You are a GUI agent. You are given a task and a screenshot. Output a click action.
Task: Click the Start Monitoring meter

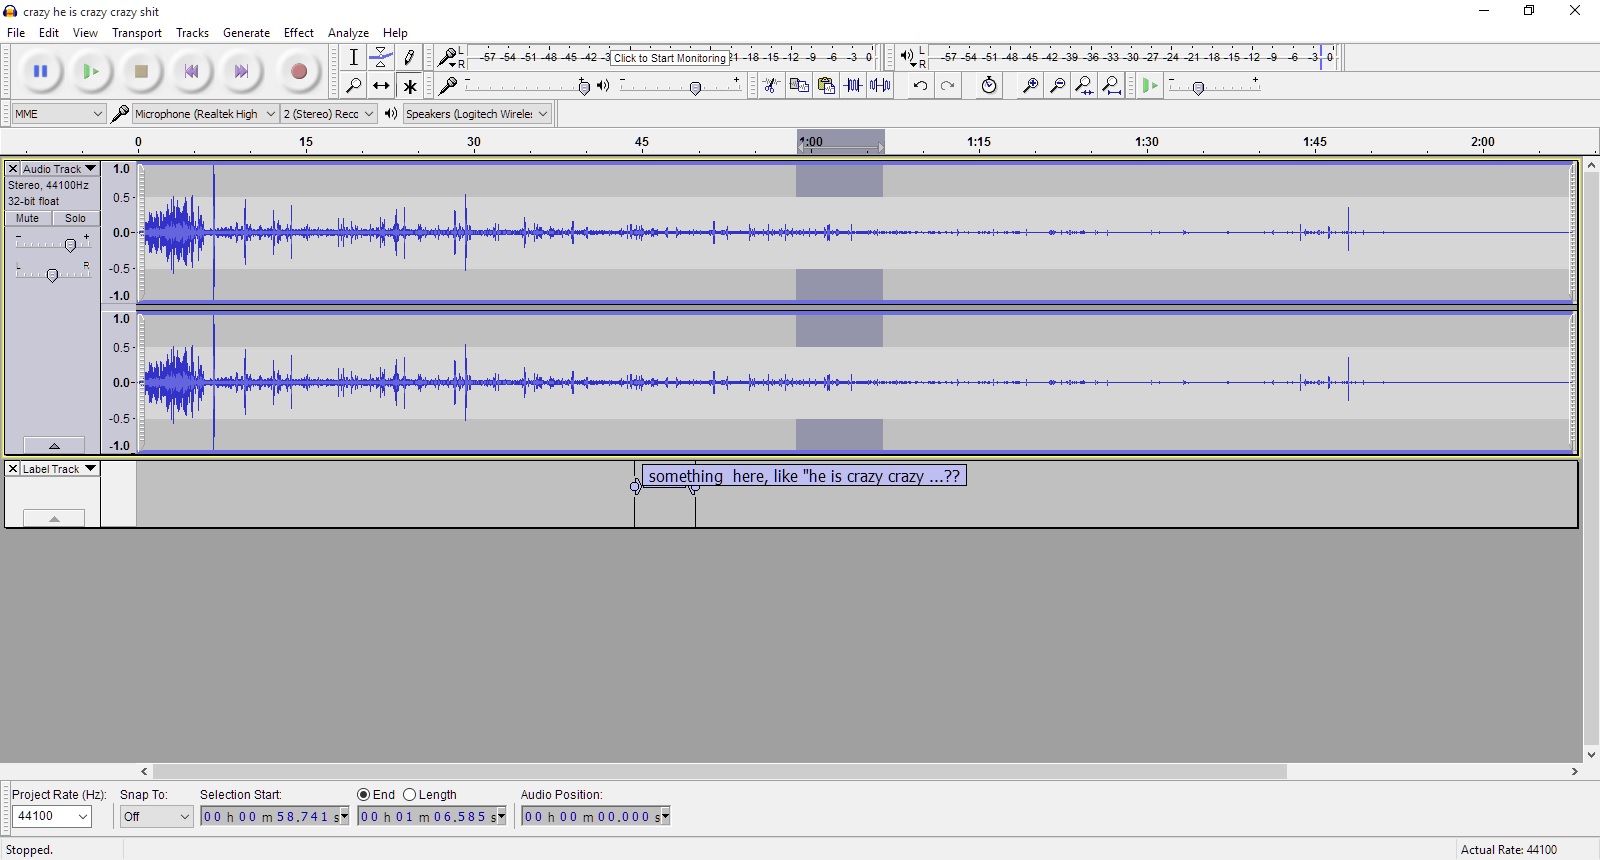pos(670,58)
